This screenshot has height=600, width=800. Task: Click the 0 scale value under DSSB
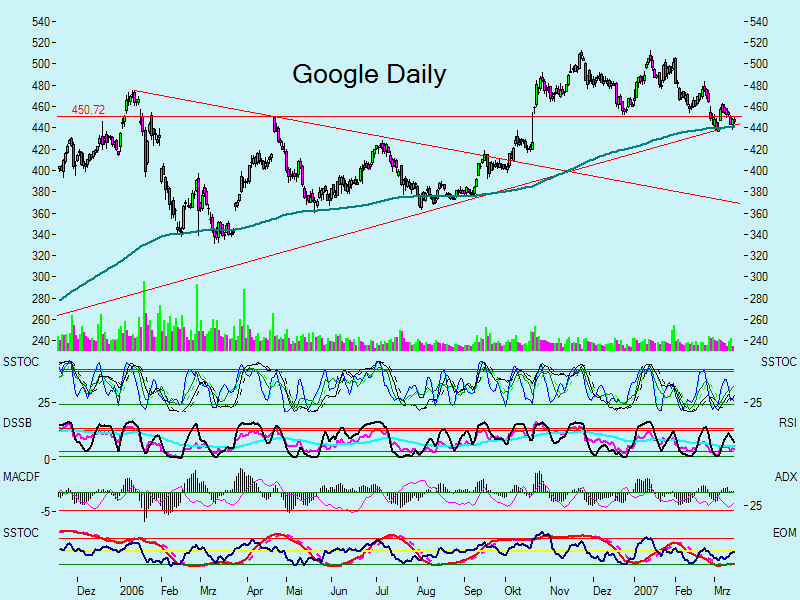tap(47, 460)
